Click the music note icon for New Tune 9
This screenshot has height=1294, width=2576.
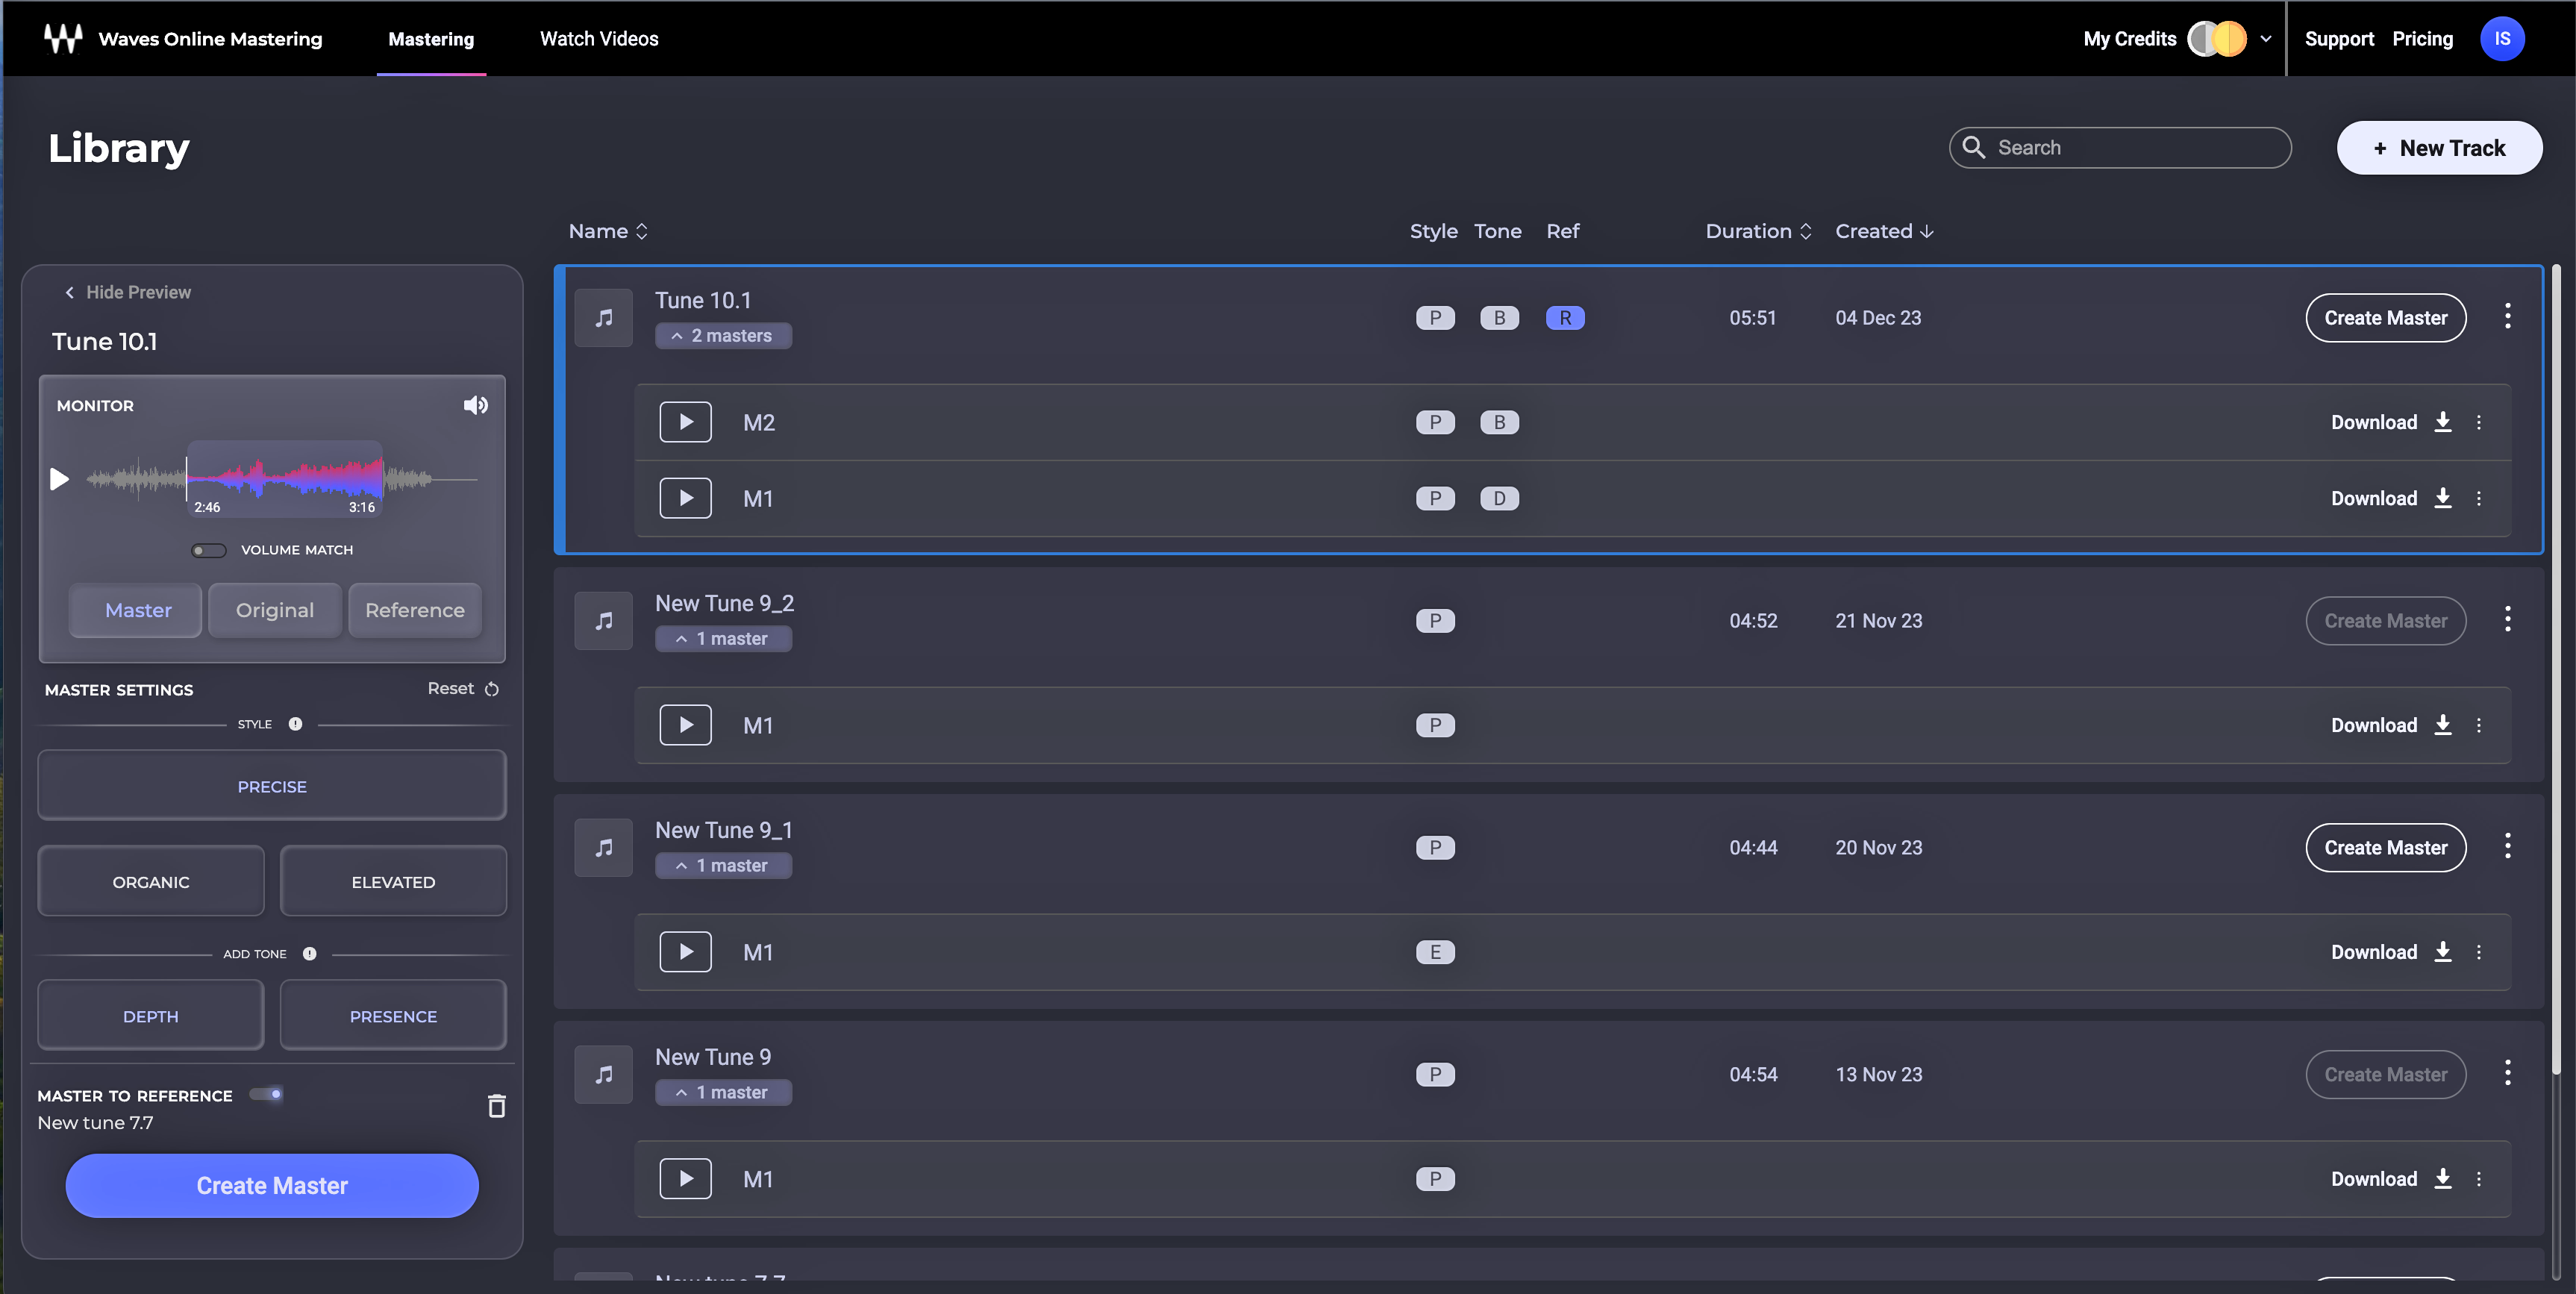tap(602, 1075)
